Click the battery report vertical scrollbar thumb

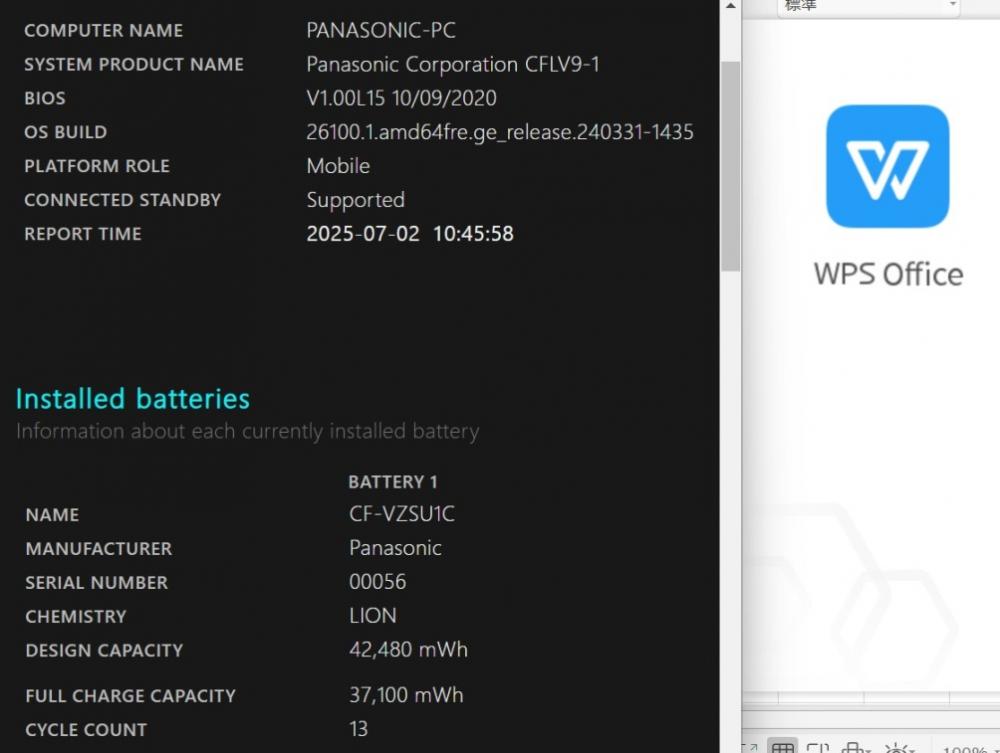731,166
